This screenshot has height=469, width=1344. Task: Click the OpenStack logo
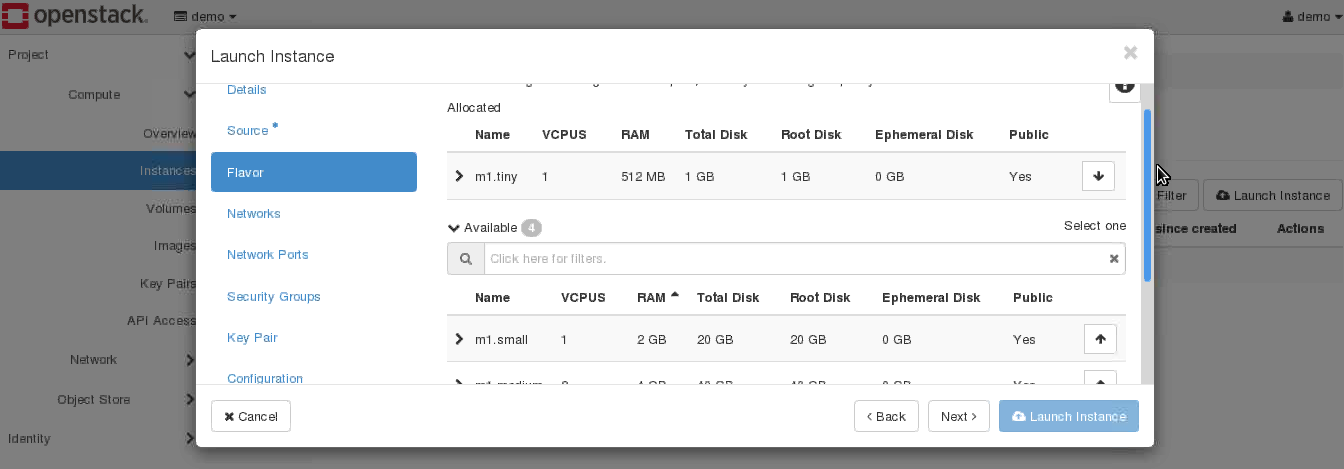point(75,16)
